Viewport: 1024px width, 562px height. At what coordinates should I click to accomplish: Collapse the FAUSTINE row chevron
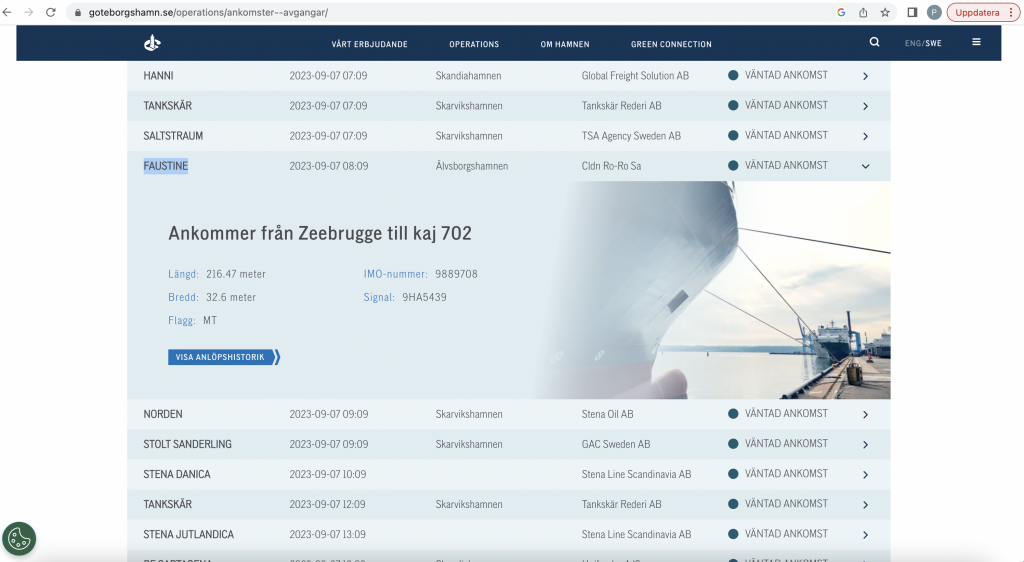tap(865, 166)
